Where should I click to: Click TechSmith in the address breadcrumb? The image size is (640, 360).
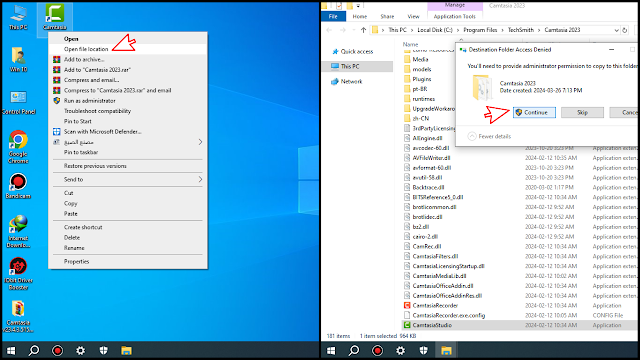tap(520, 30)
